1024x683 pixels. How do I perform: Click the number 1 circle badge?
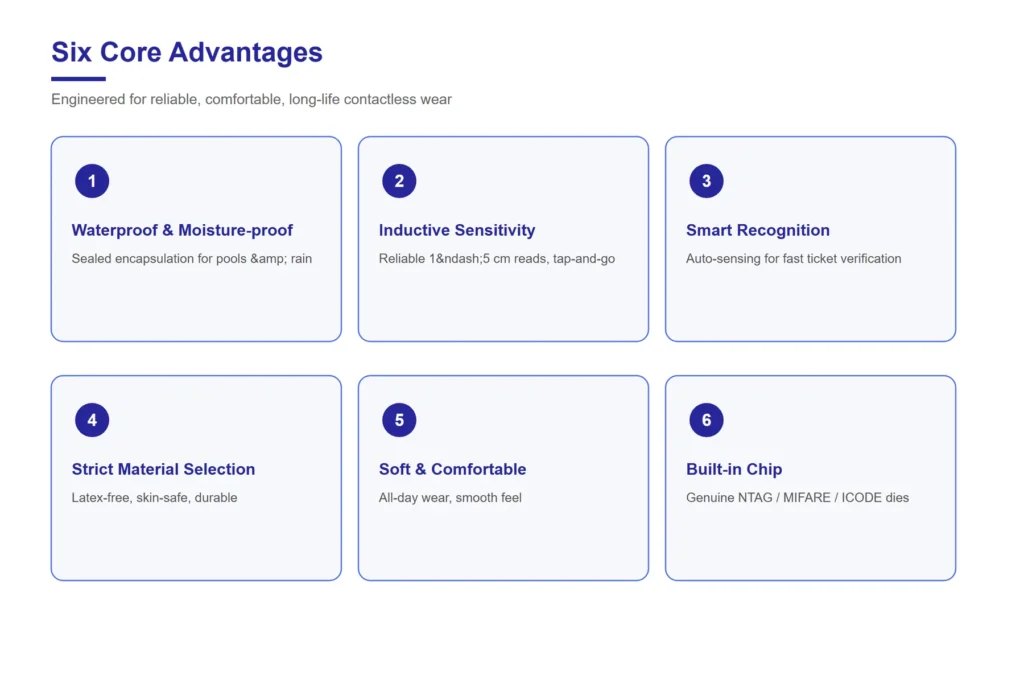pos(92,181)
